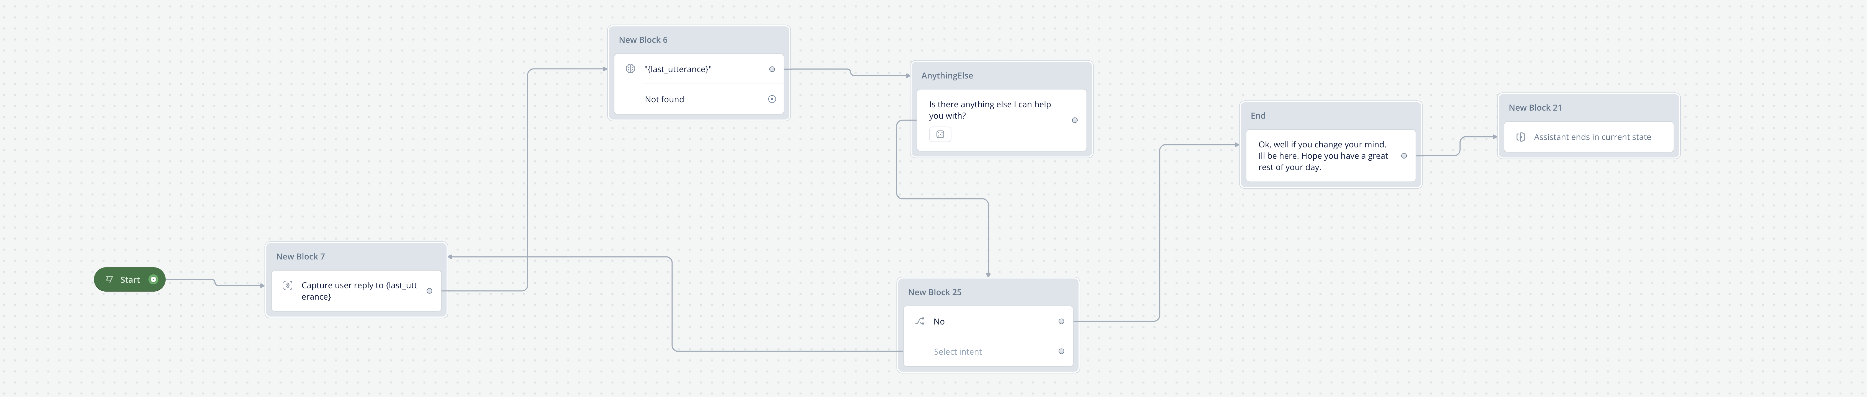
Task: Open the 'Assistant ends in current state' step
Action: pos(1588,137)
